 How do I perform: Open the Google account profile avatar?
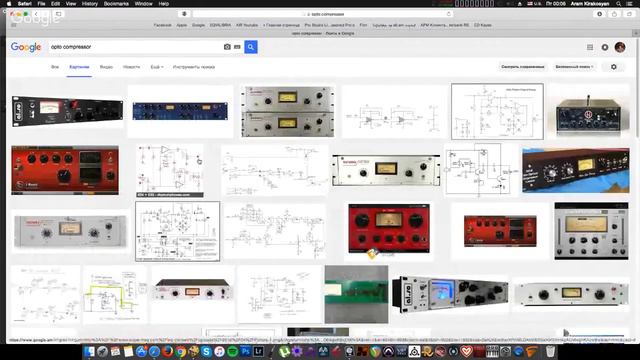(620, 47)
